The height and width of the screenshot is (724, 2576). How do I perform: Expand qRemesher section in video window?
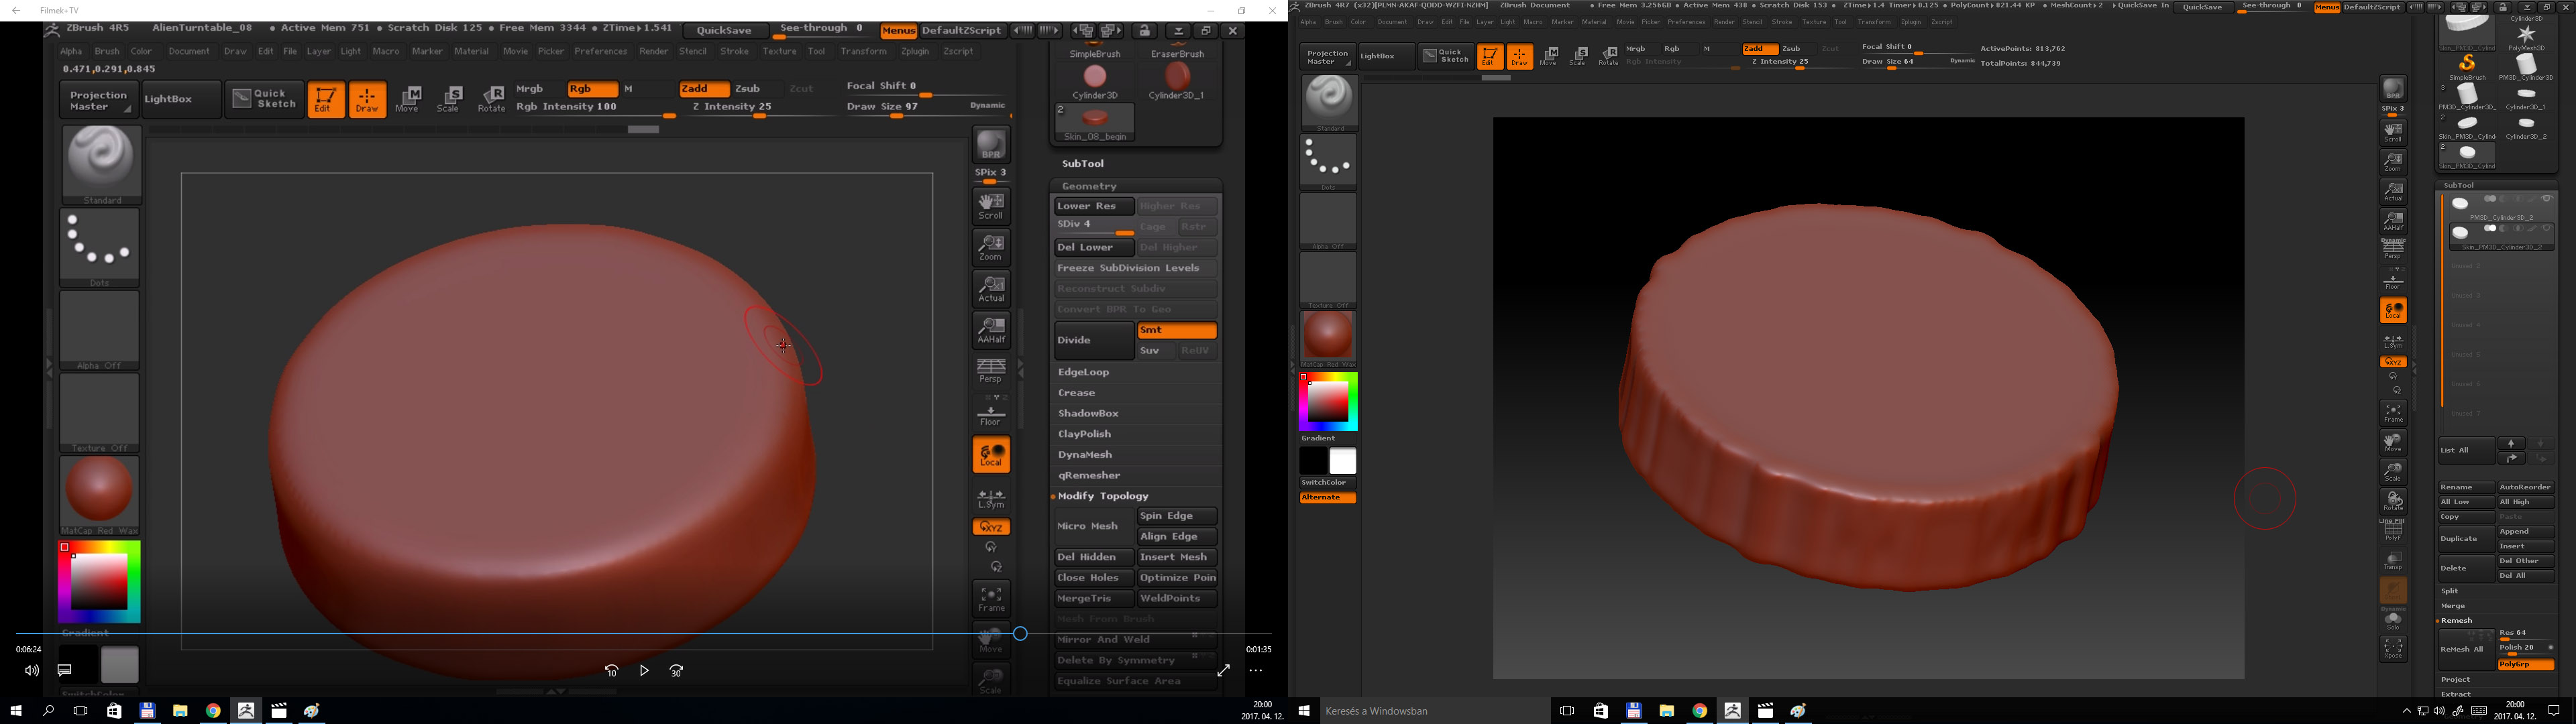[1089, 475]
